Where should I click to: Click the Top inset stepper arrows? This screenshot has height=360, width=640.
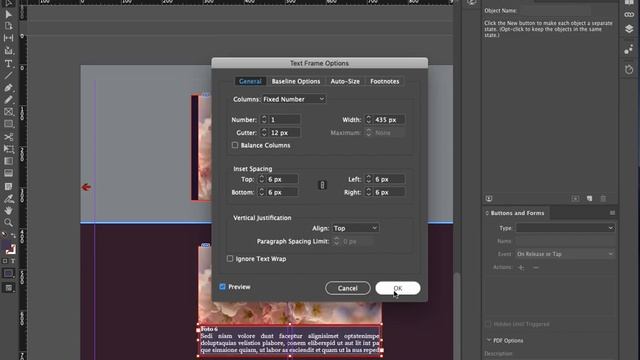coord(262,179)
